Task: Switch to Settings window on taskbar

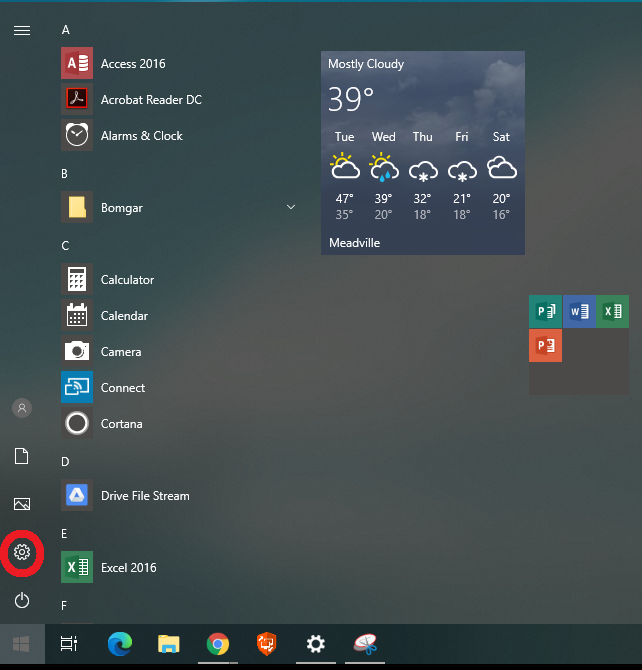Action: [x=316, y=644]
